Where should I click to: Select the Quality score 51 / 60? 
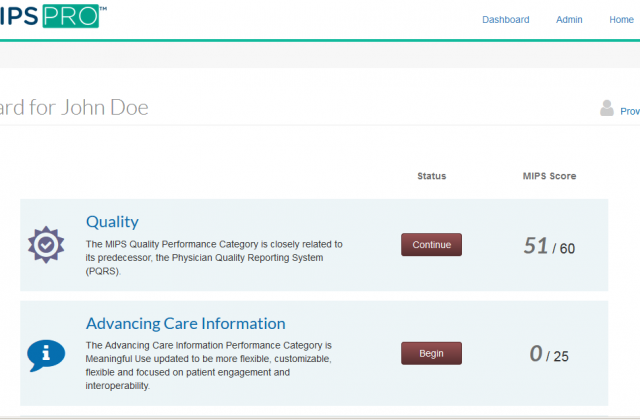pos(551,246)
